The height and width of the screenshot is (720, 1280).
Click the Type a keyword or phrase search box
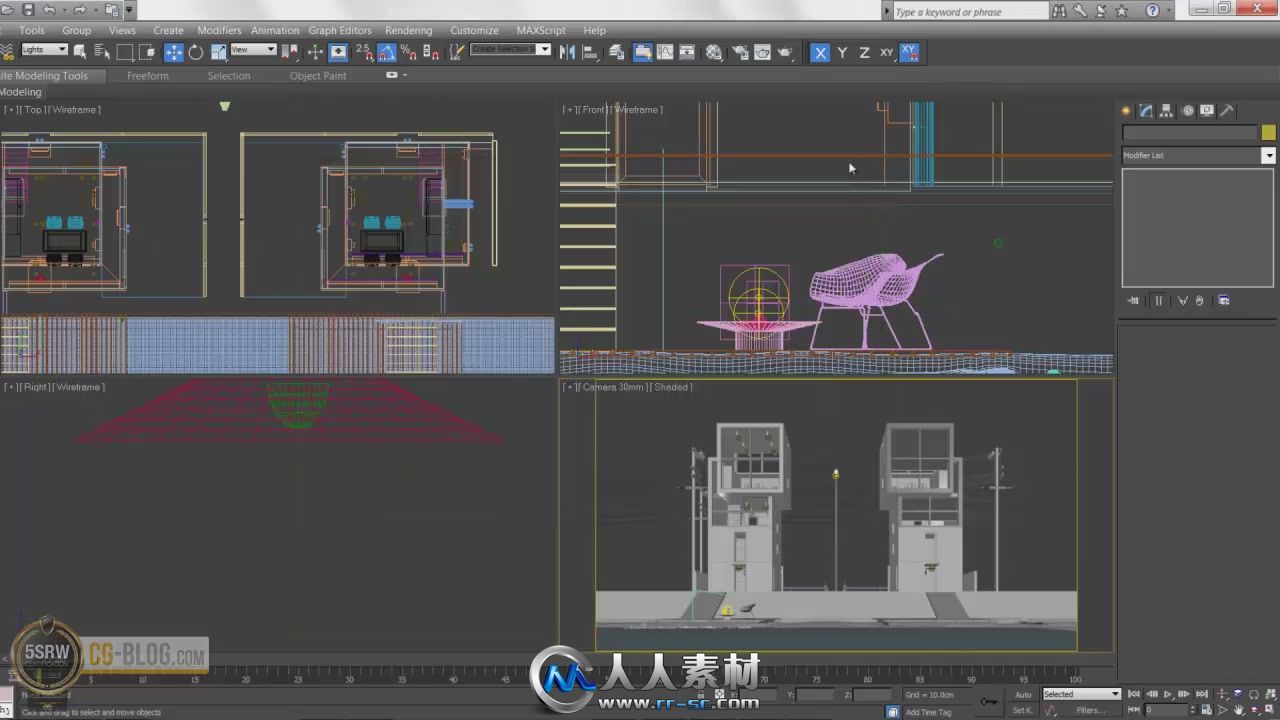point(969,12)
